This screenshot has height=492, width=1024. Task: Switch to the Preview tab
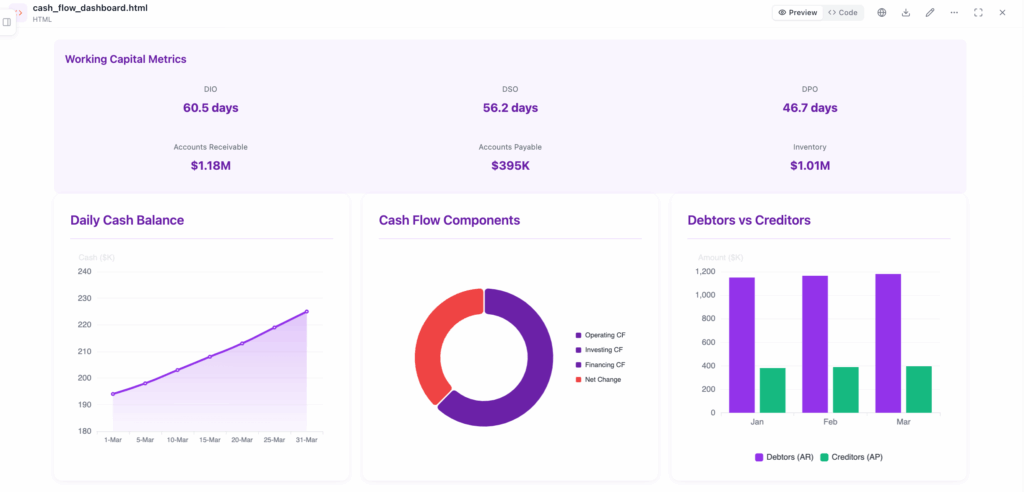(x=797, y=12)
